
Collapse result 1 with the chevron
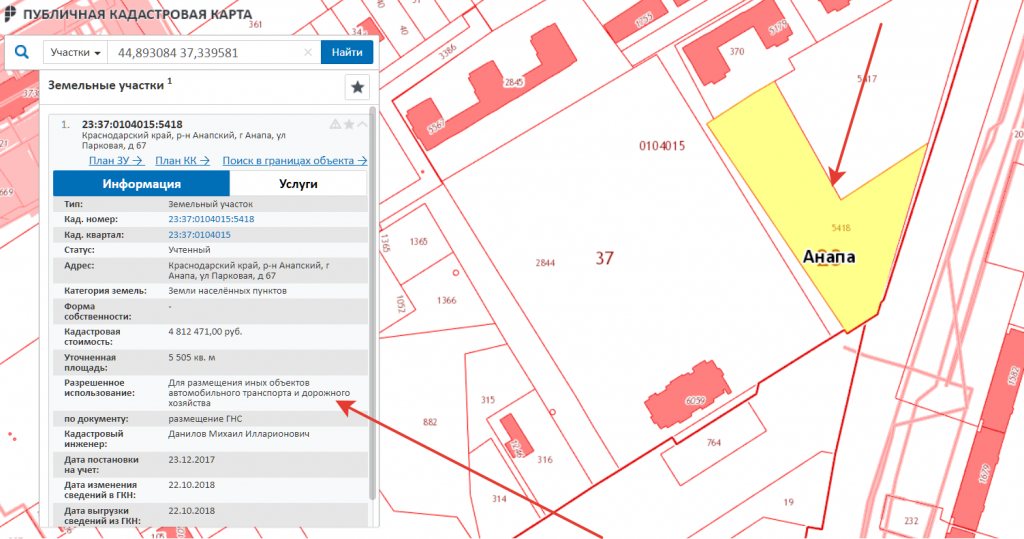[362, 124]
